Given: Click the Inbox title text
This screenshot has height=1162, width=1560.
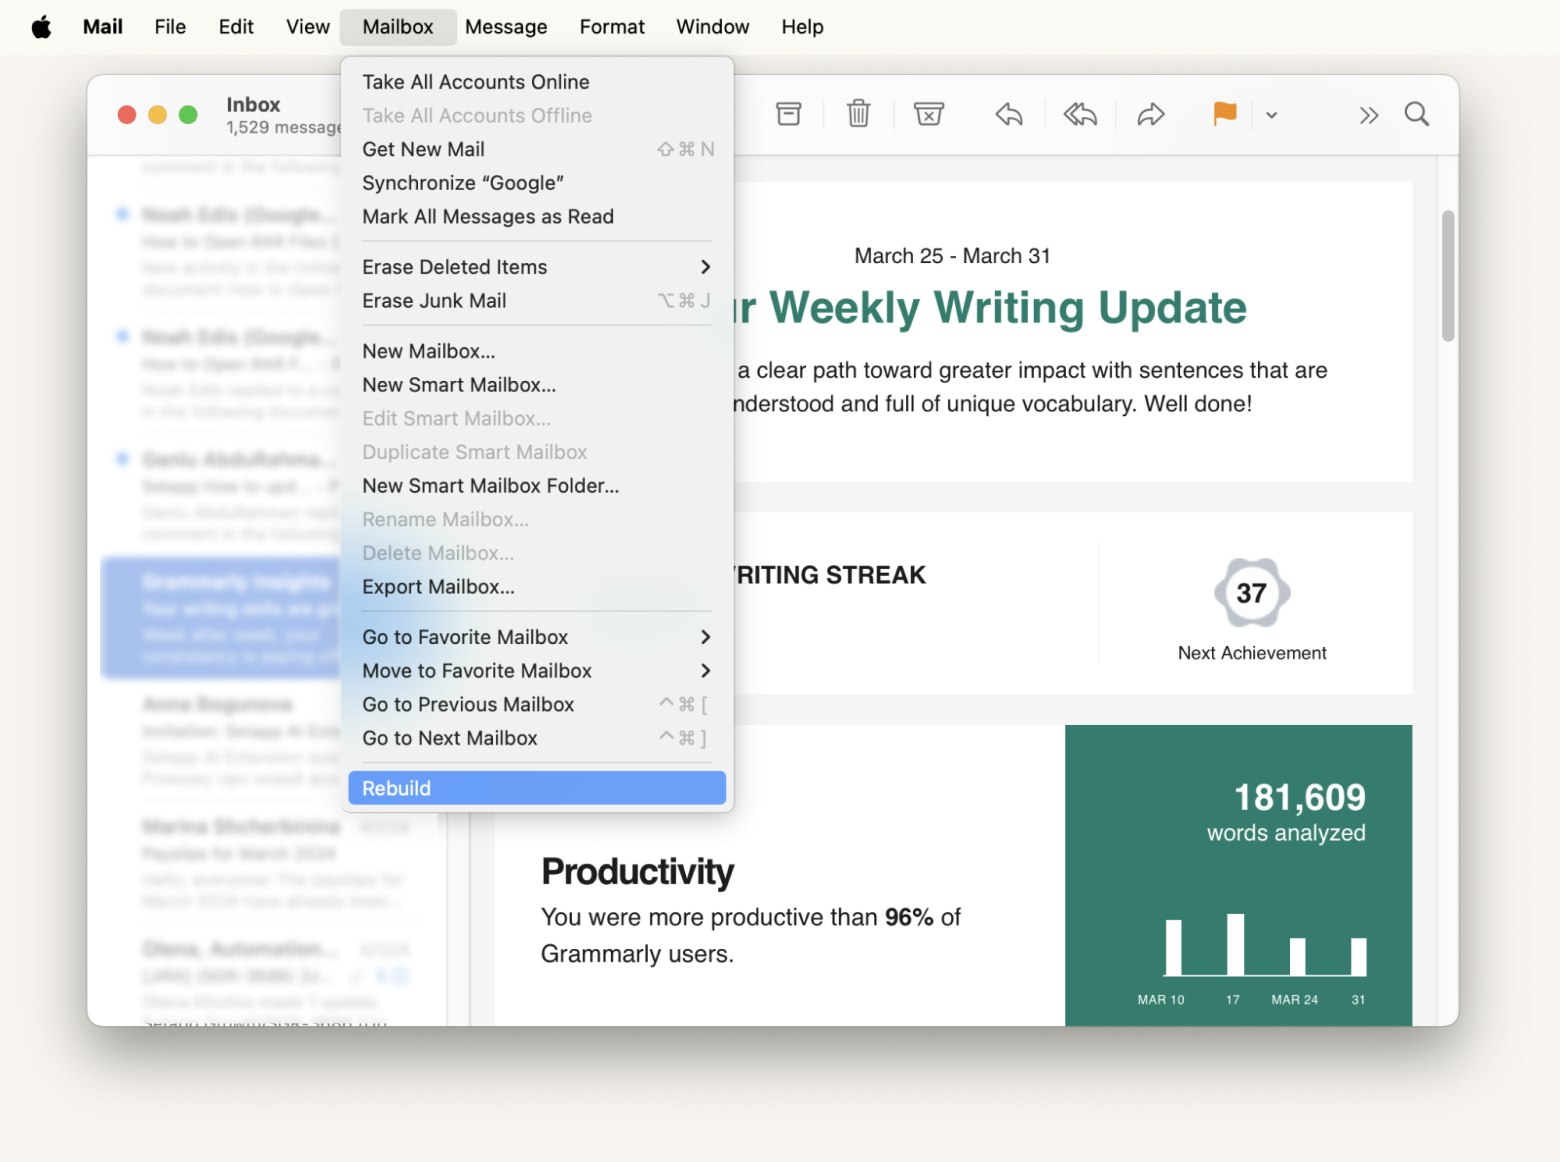Looking at the screenshot, I should [x=253, y=104].
